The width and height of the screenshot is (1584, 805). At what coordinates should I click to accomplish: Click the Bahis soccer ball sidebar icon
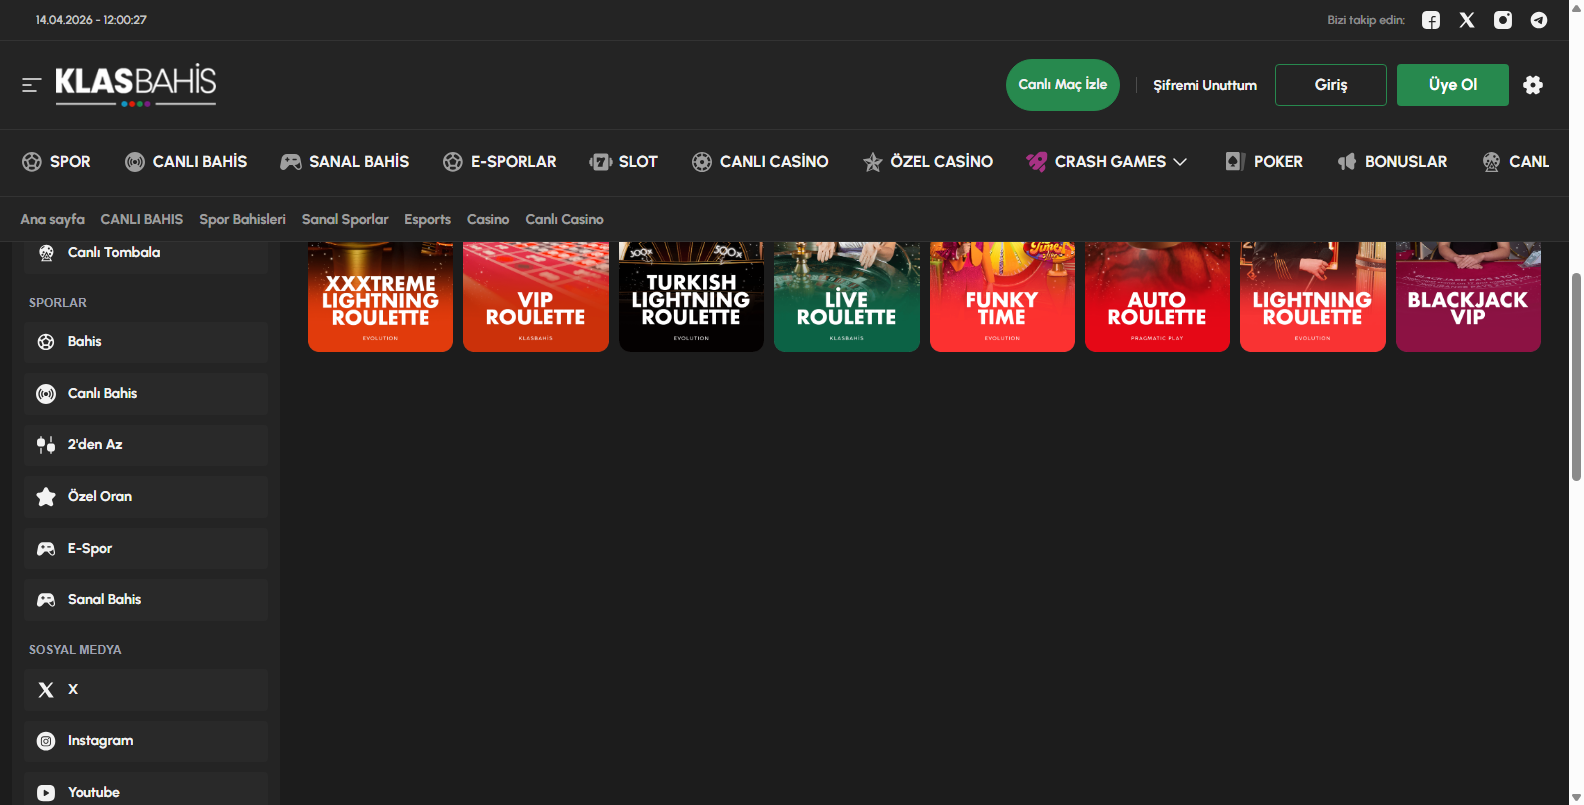coord(46,342)
